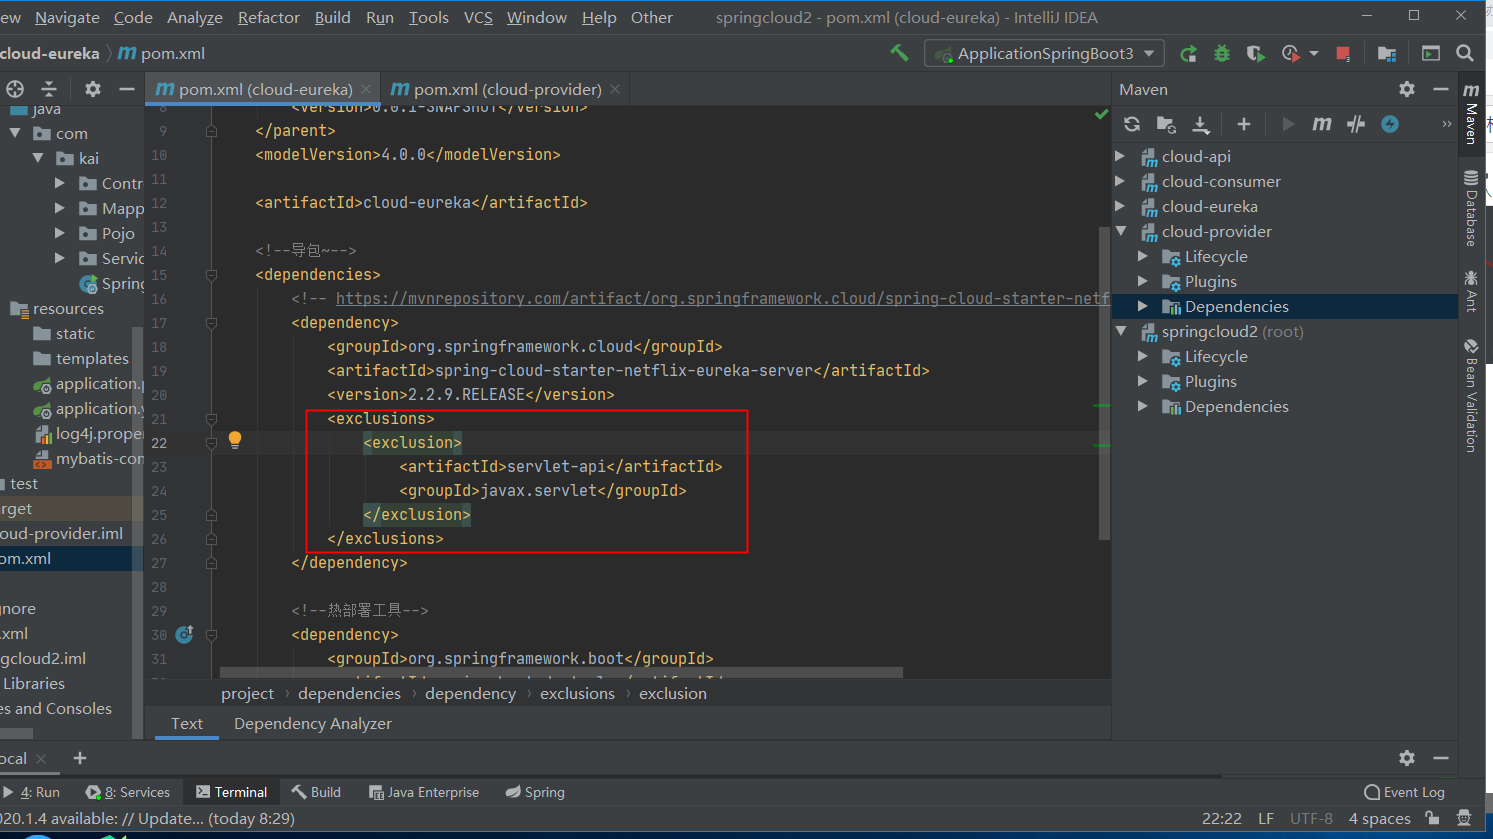Click the intention light bulb at line 22

pos(235,439)
